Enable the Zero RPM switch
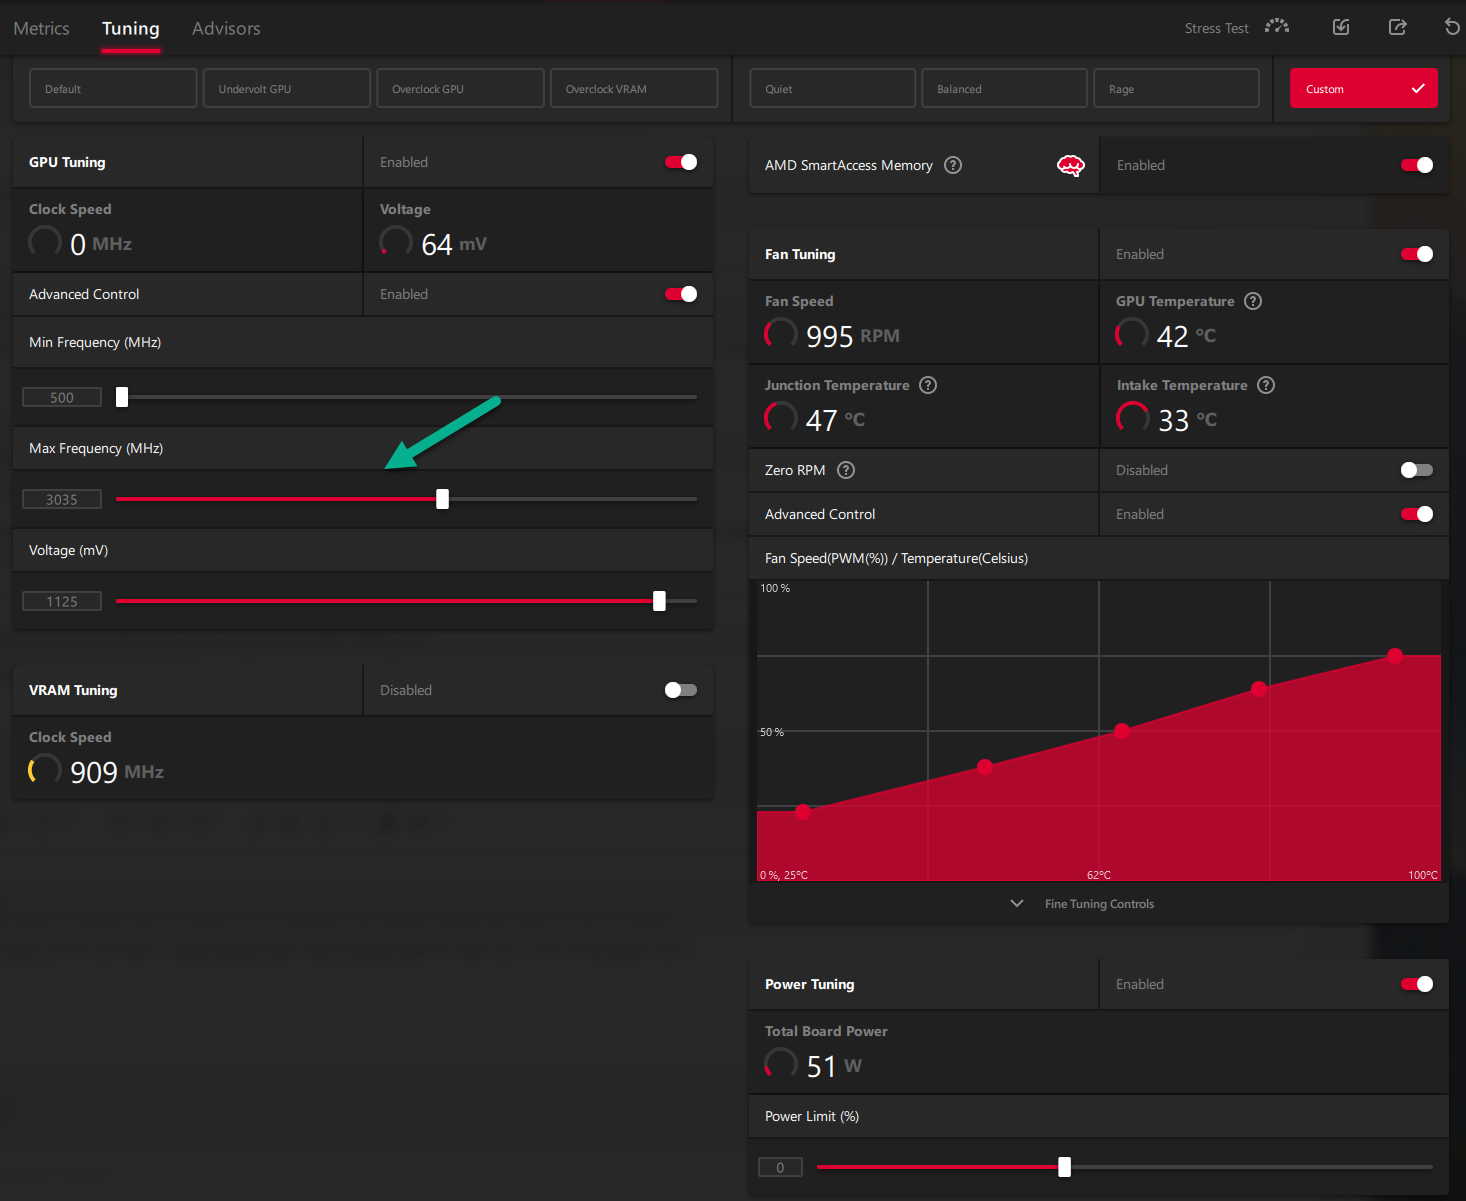The height and width of the screenshot is (1201, 1466). [x=1417, y=470]
